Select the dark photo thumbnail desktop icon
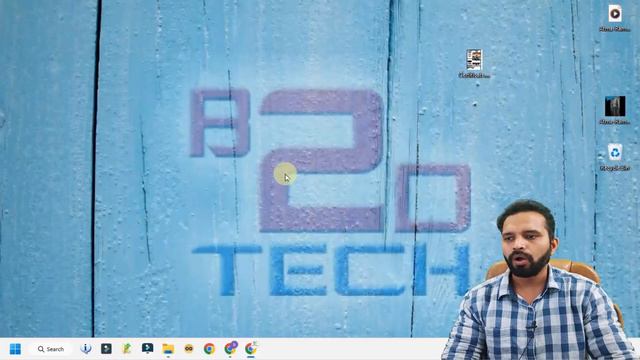This screenshot has width=640, height=360. tap(615, 110)
